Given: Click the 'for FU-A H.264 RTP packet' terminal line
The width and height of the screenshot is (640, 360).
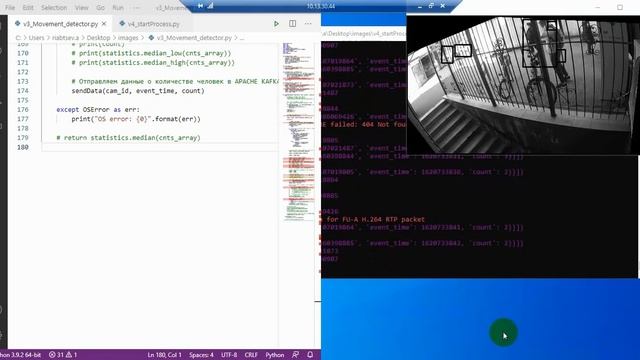Looking at the screenshot, I should pyautogui.click(x=376, y=220).
